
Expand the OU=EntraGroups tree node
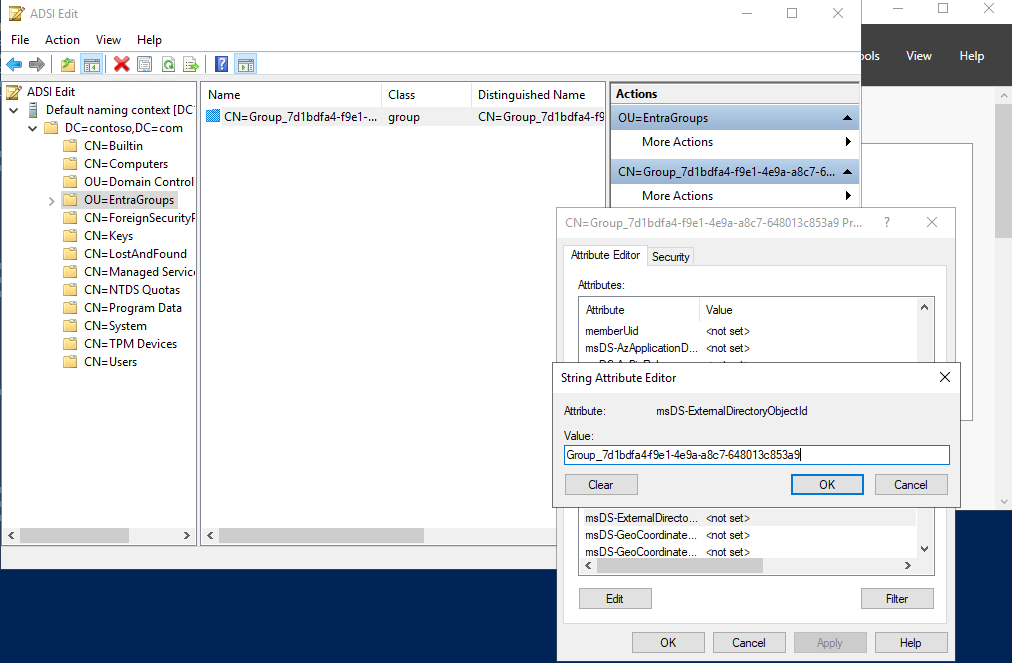(x=51, y=201)
